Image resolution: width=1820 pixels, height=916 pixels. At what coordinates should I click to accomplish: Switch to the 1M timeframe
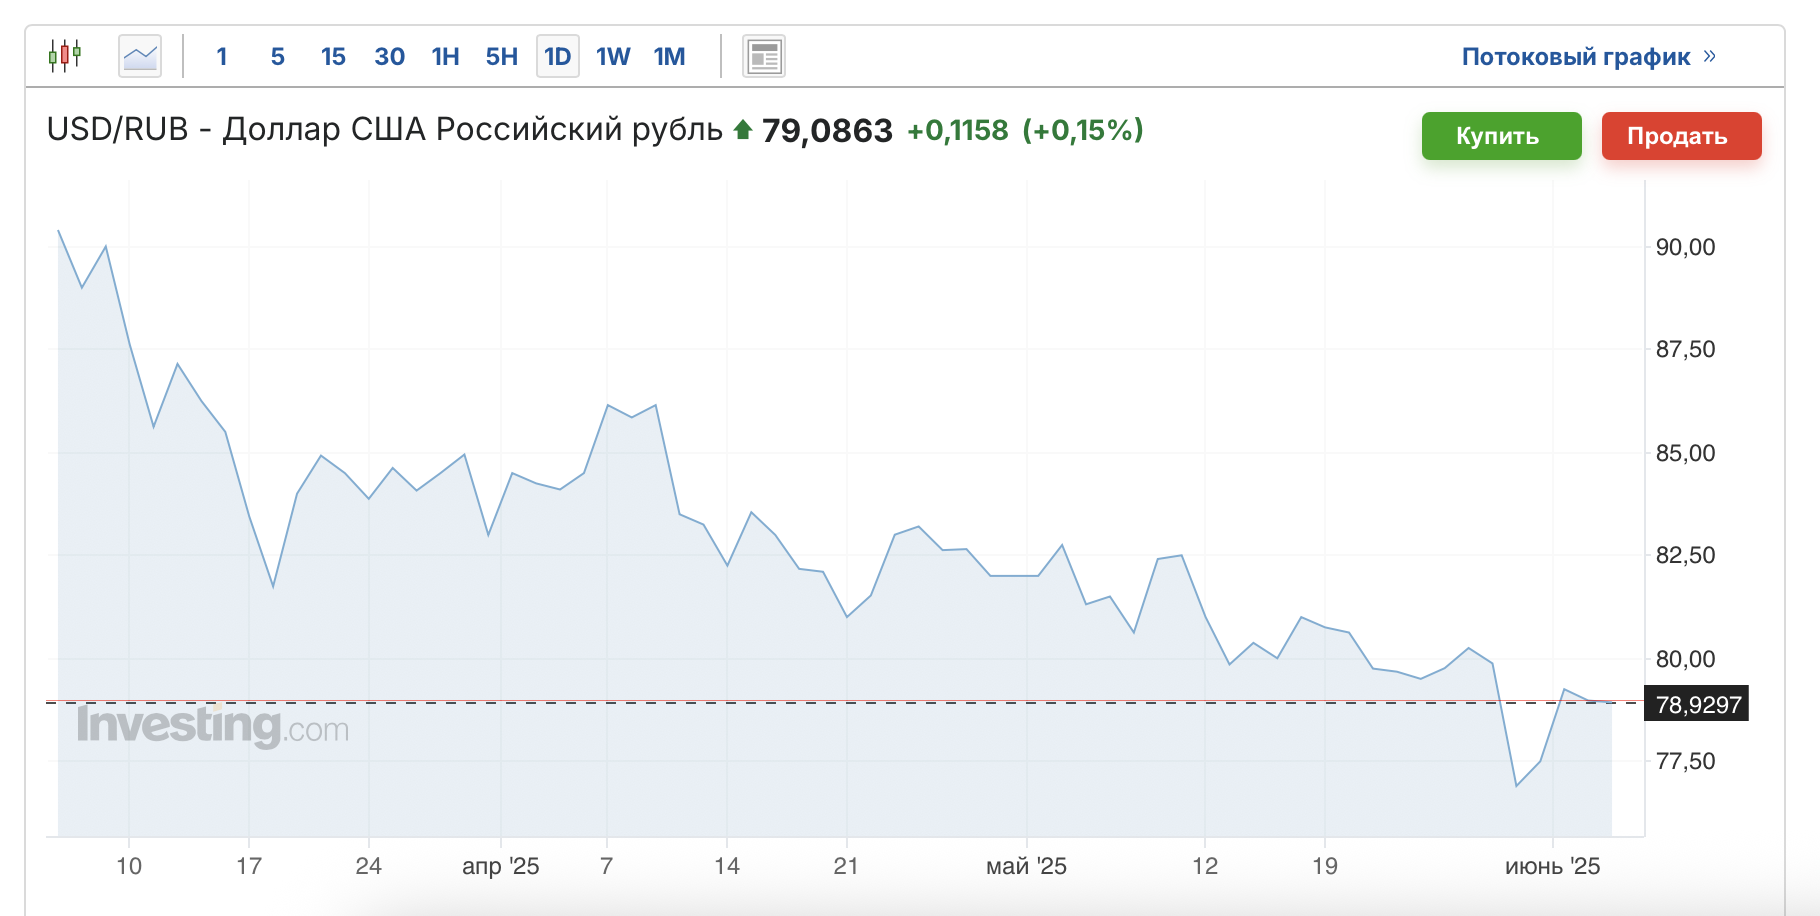click(670, 56)
